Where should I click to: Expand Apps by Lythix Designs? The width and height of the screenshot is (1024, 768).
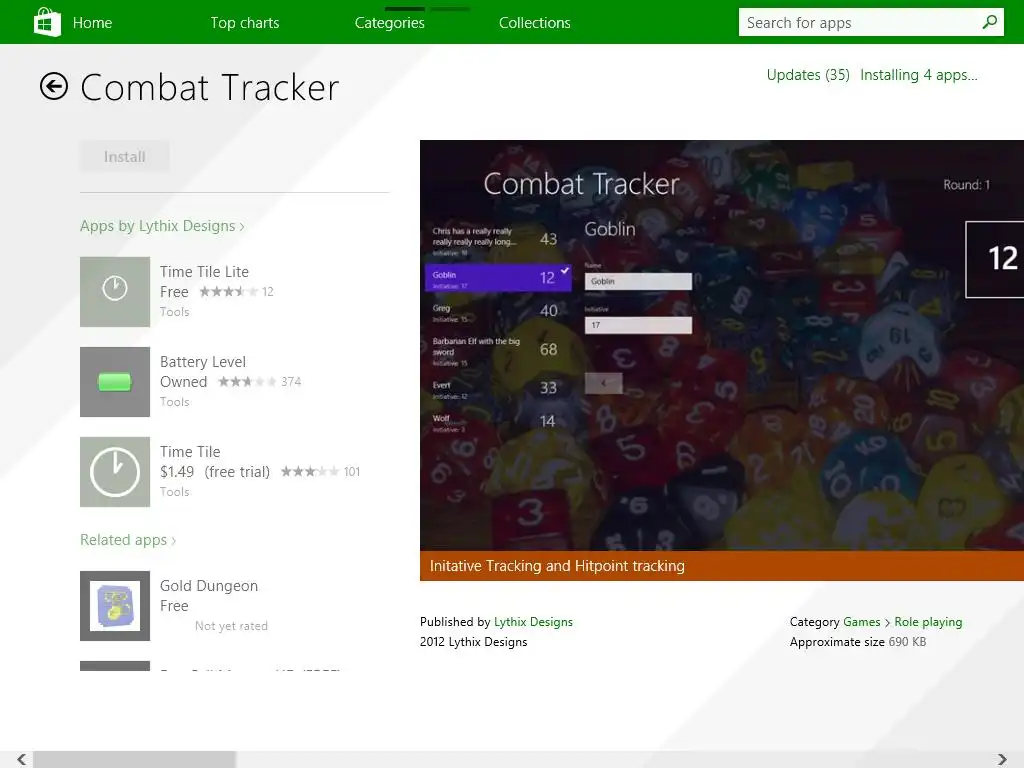pyautogui.click(x=162, y=226)
